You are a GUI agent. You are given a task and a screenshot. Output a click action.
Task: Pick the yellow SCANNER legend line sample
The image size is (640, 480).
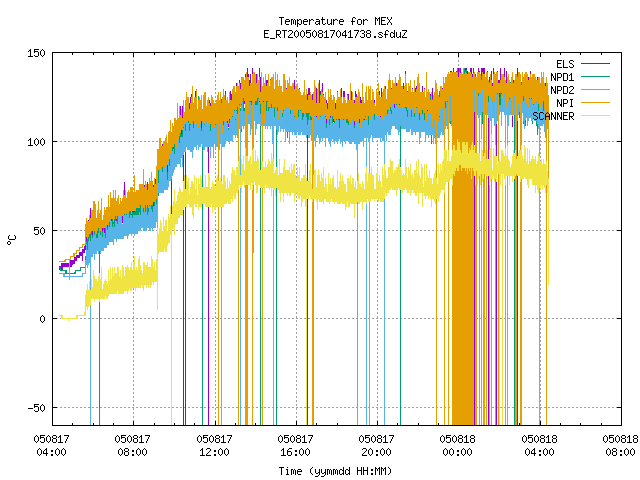point(595,116)
